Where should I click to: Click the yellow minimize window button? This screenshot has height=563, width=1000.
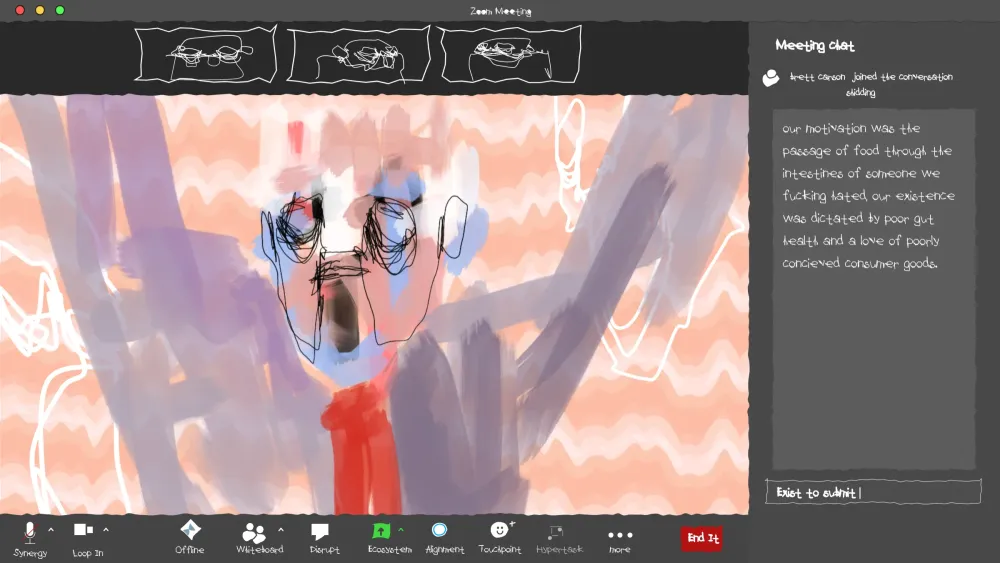click(x=40, y=10)
